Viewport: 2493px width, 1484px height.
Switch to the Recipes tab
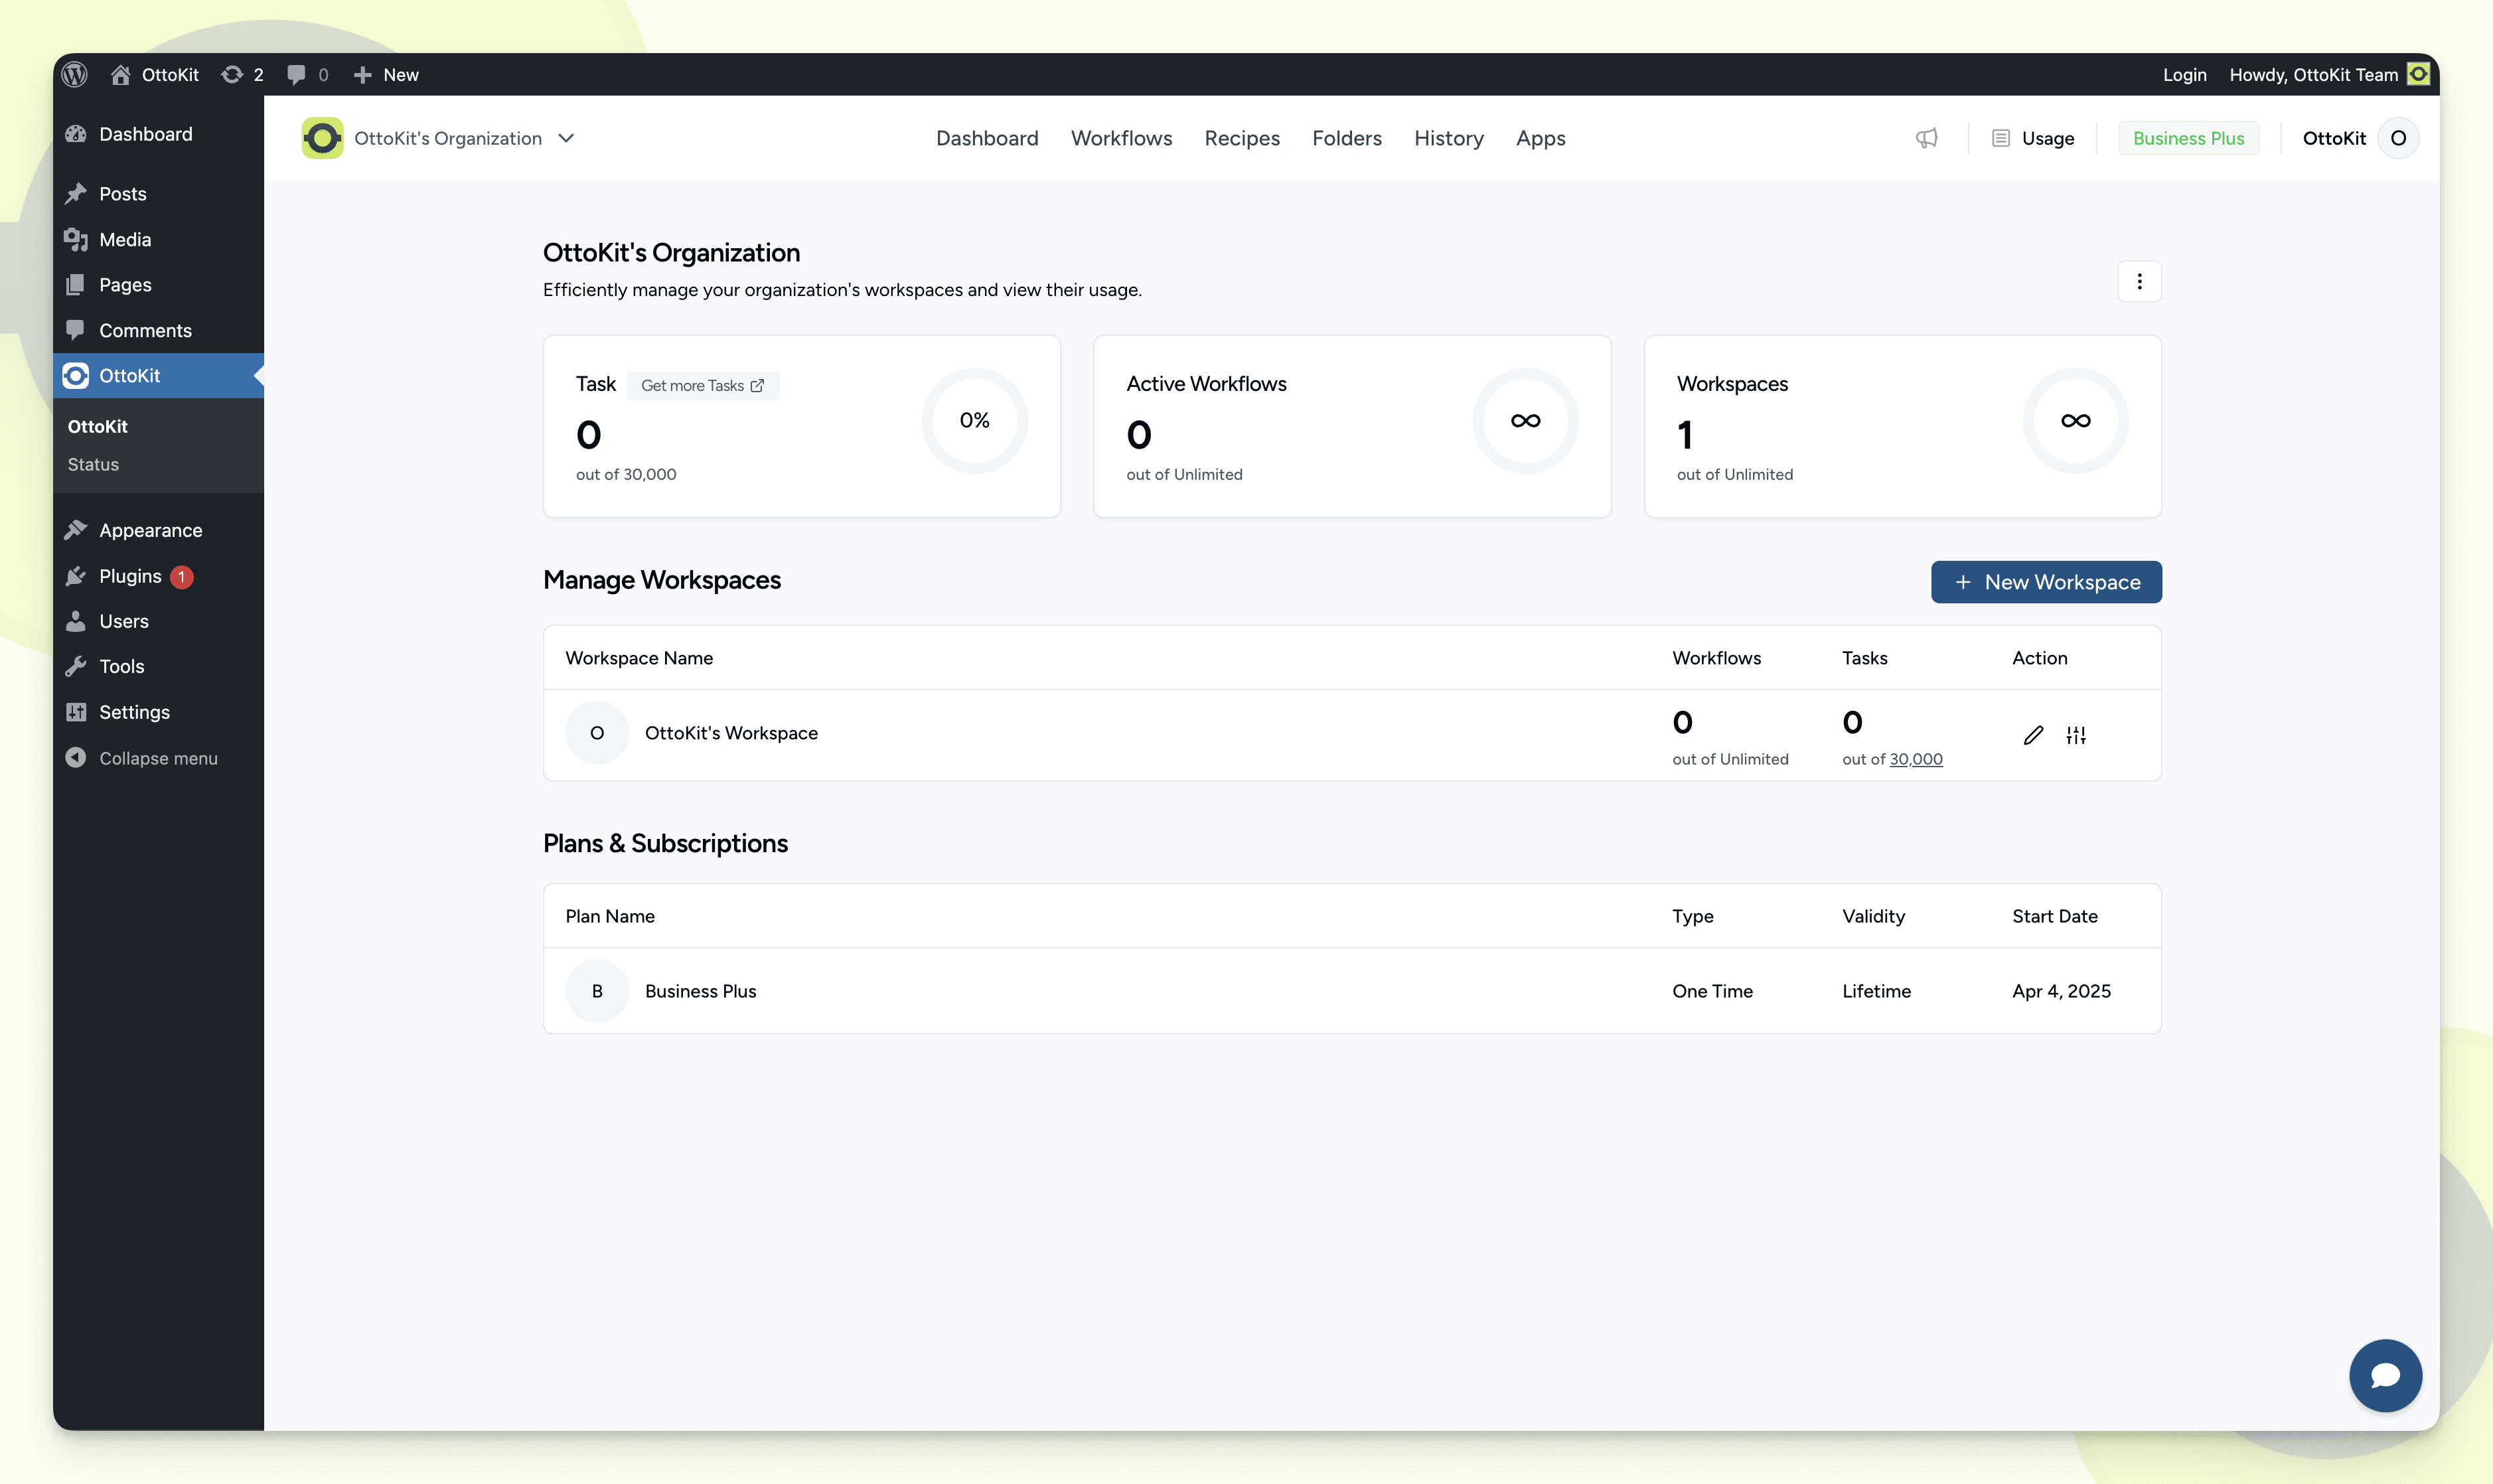coord(1242,138)
